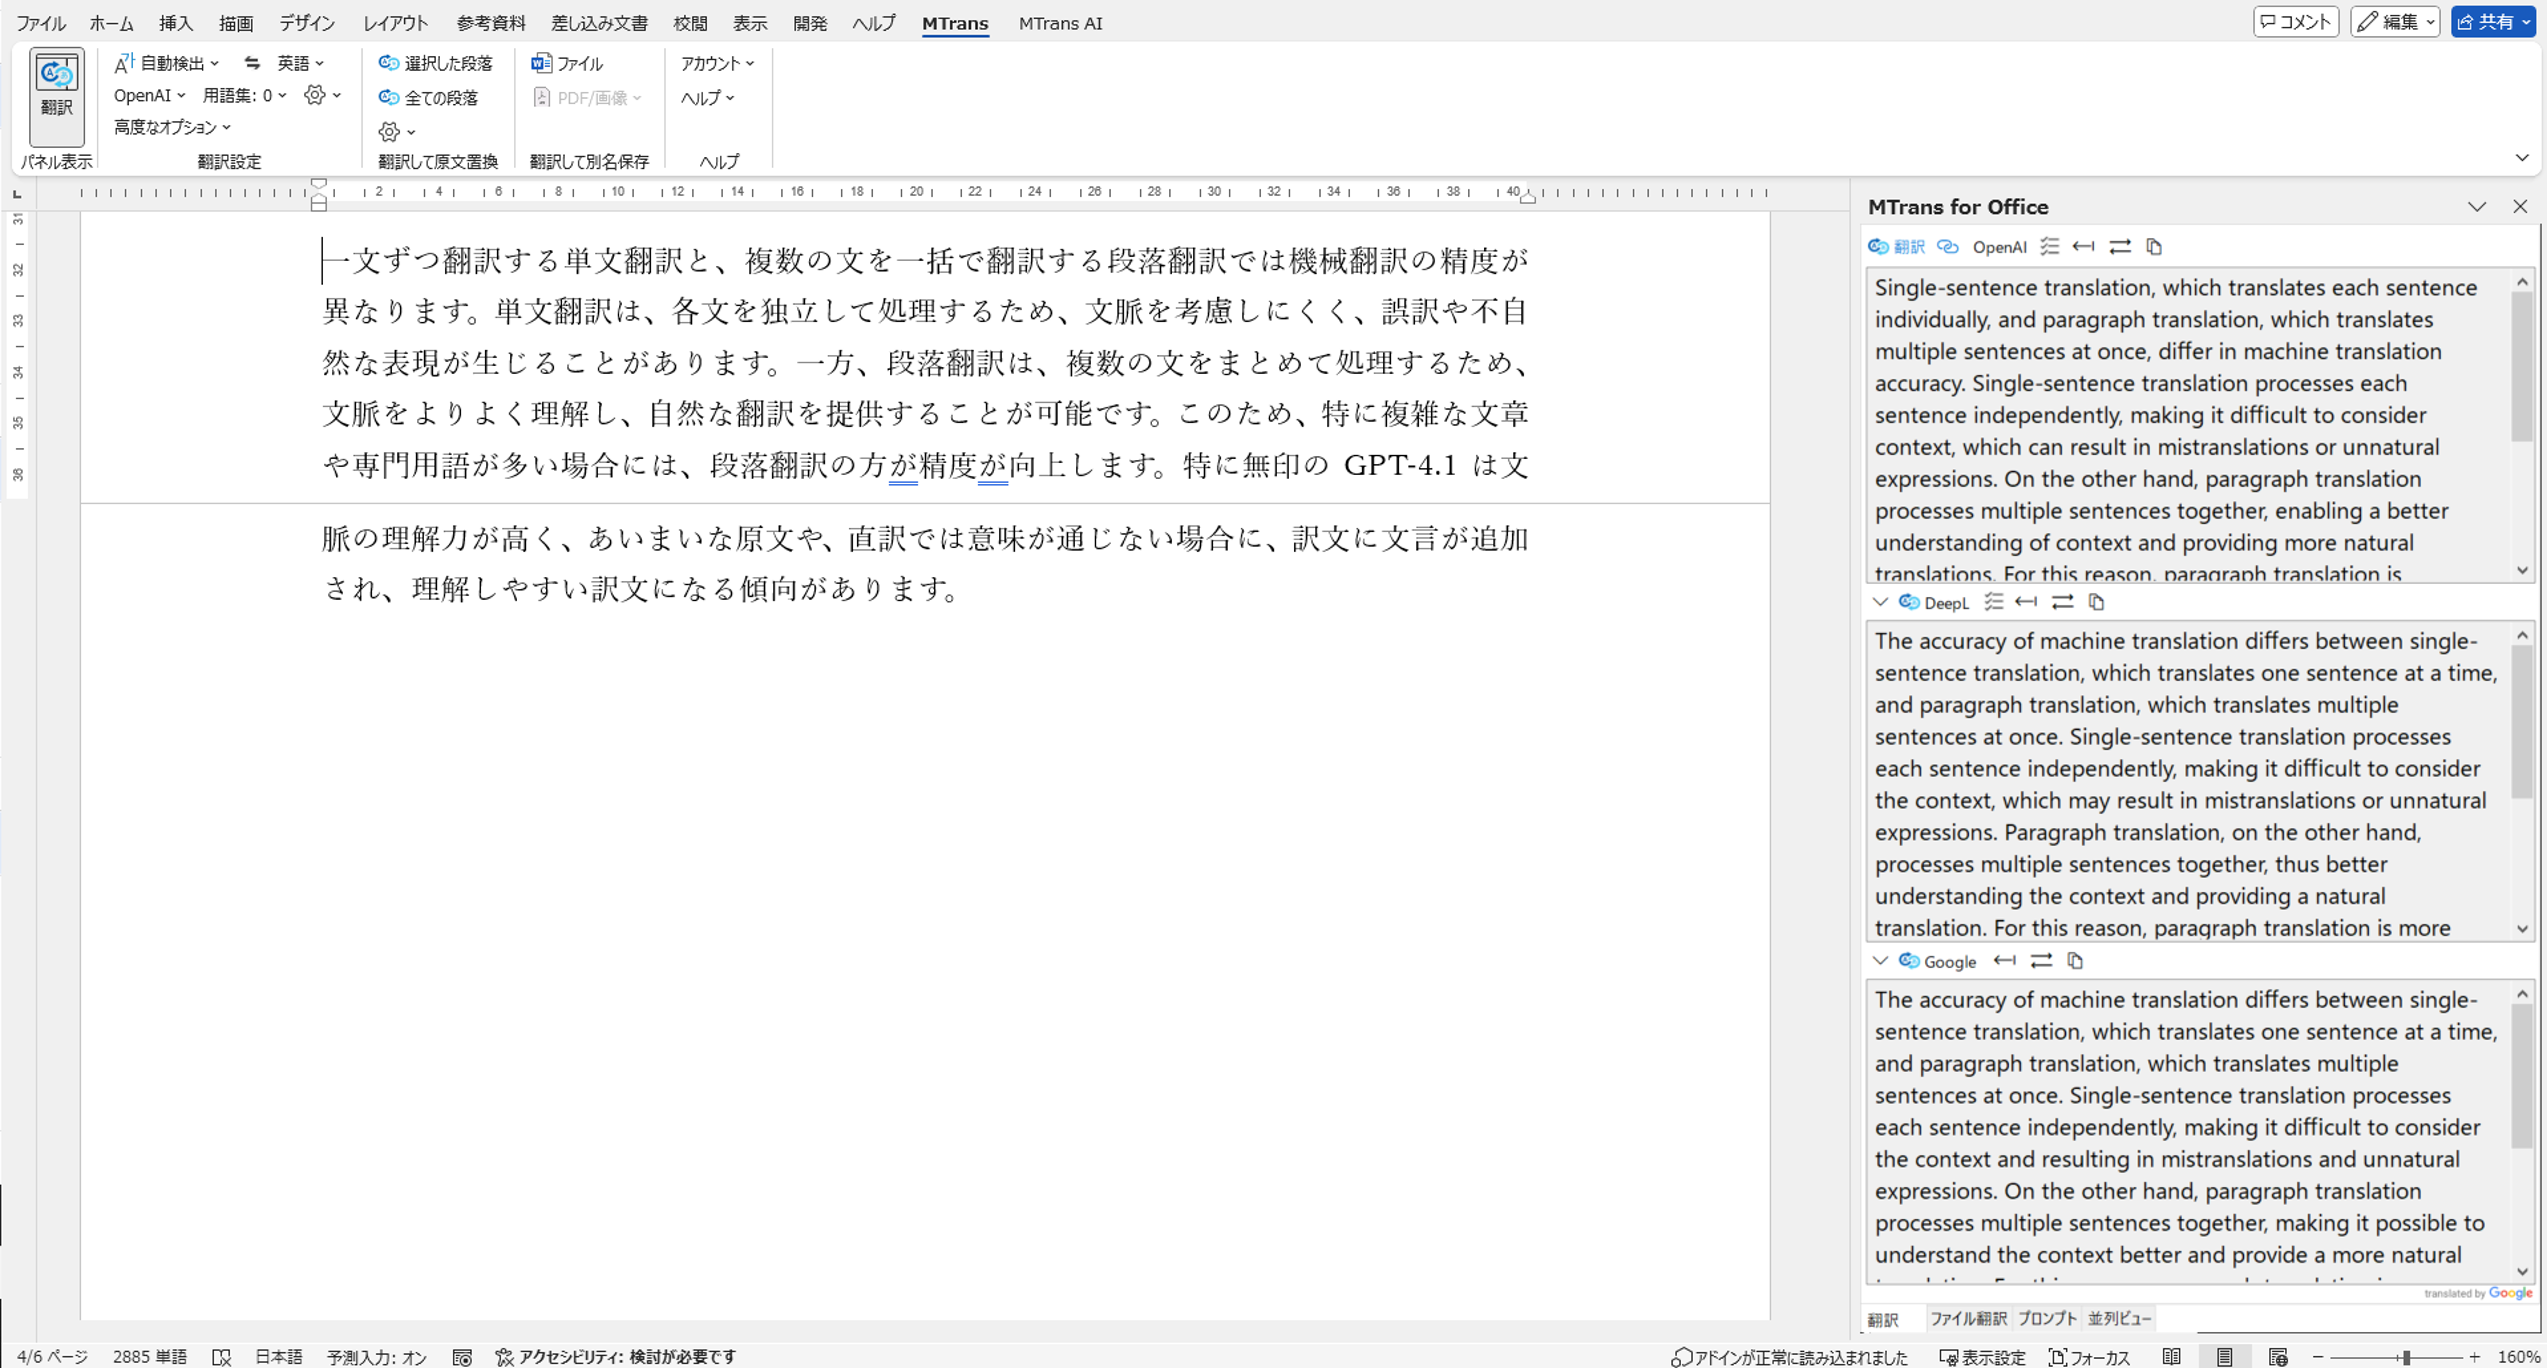Click the Google translate icon
The image size is (2547, 1368).
1909,961
